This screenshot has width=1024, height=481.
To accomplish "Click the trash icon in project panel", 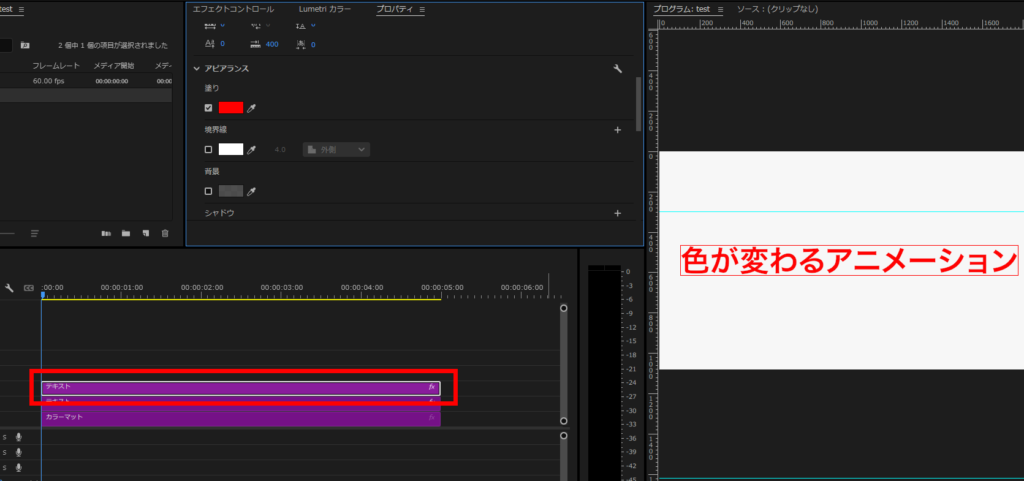I will [x=165, y=233].
